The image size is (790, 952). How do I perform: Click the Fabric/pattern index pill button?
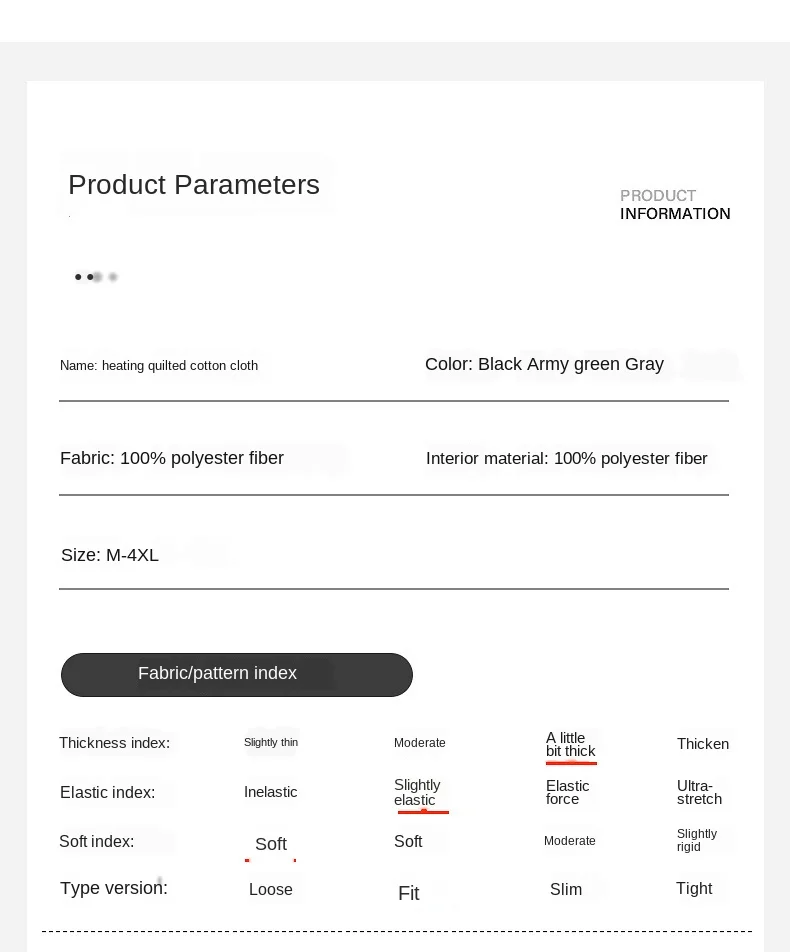click(237, 675)
